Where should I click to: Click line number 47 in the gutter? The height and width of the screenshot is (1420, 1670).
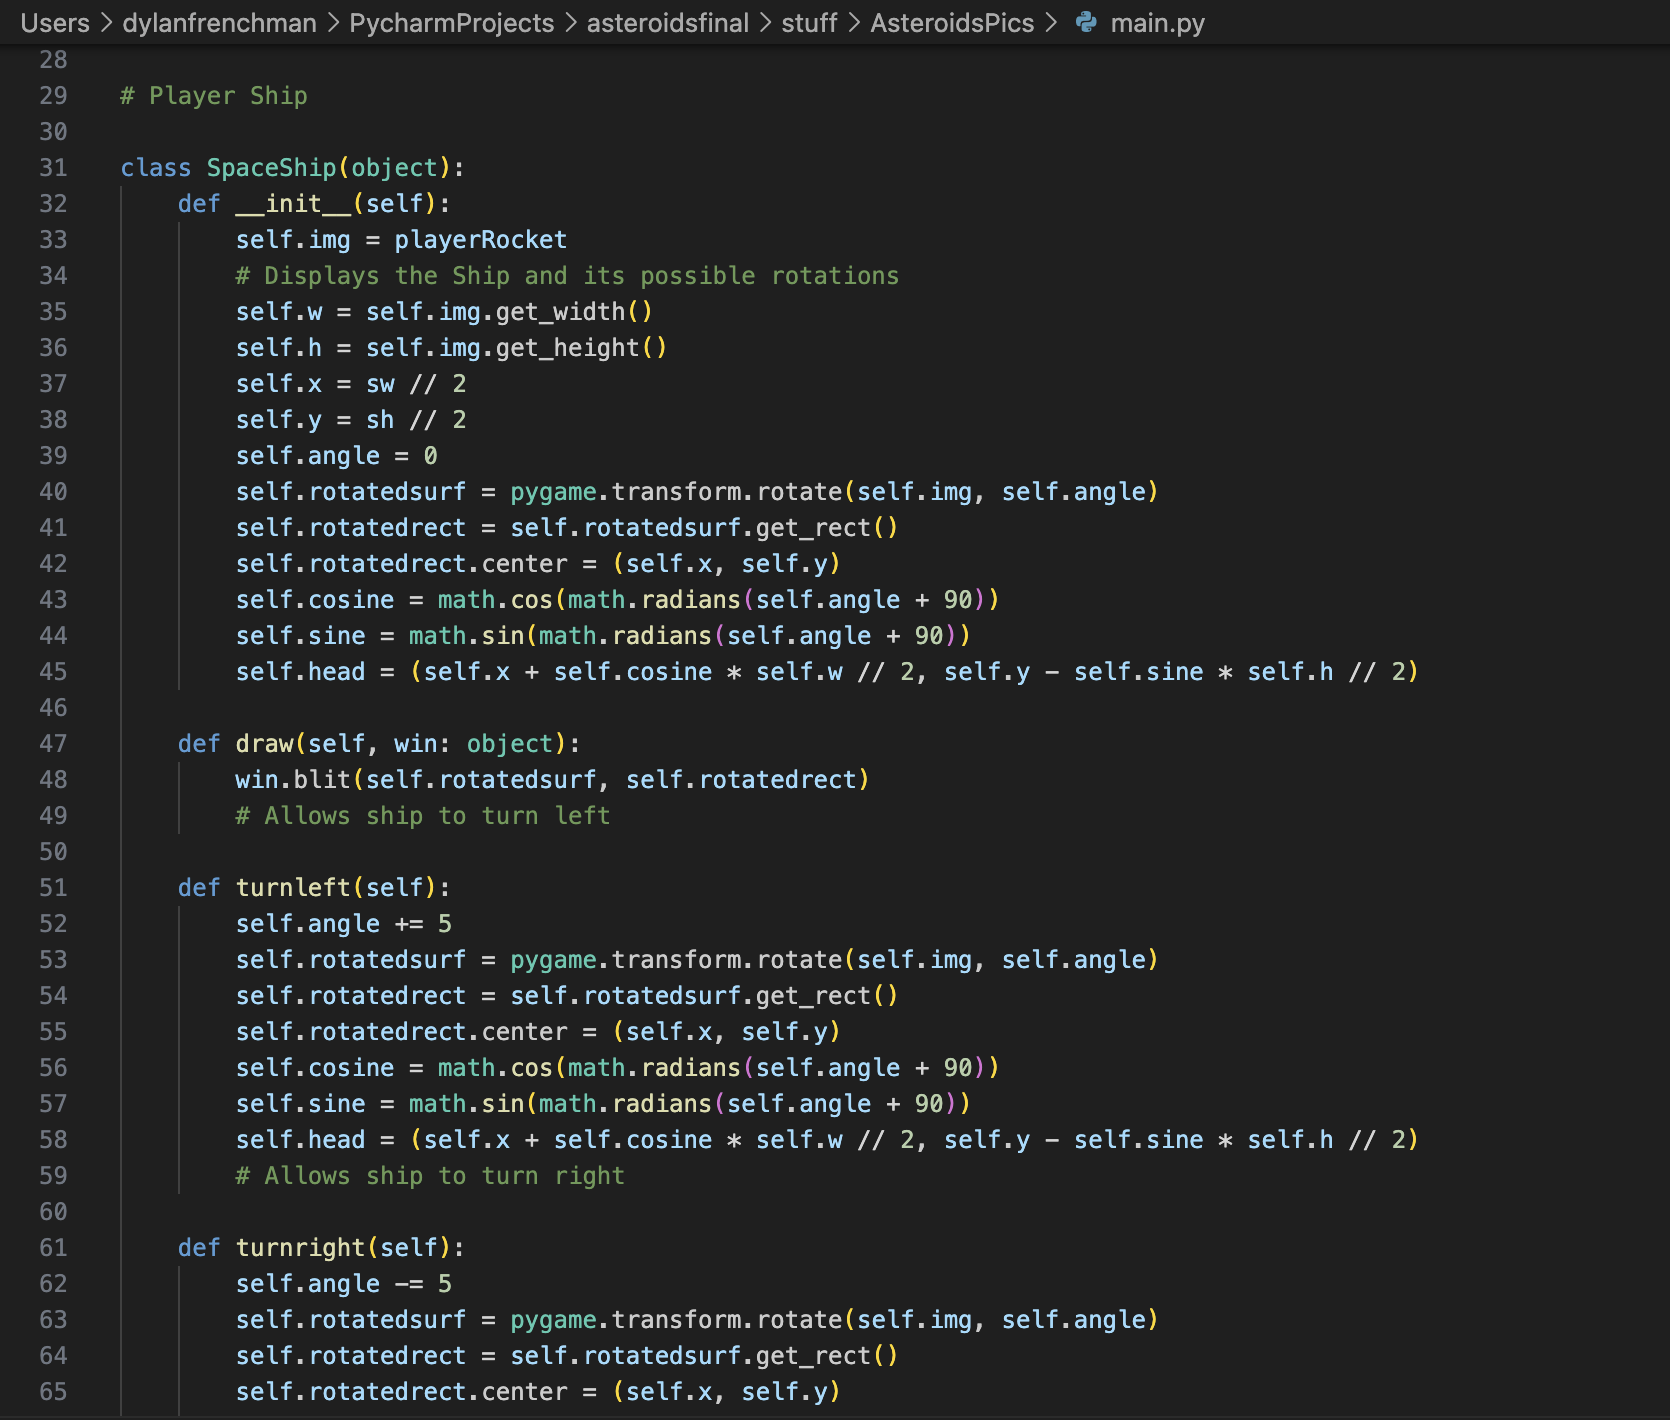click(53, 744)
